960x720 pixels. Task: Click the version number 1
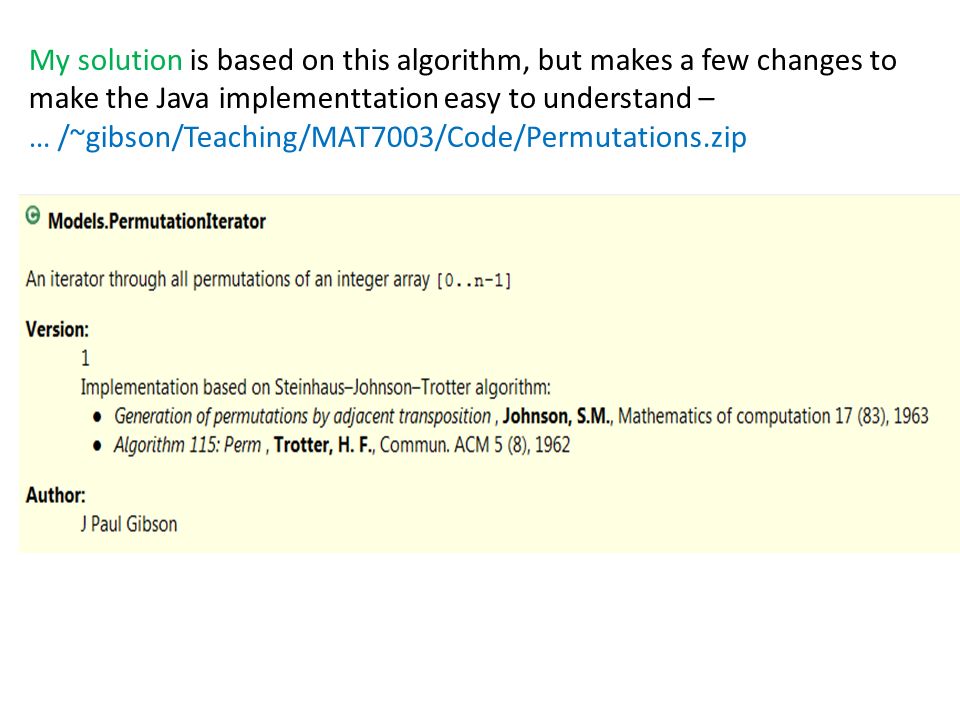pyautogui.click(x=85, y=358)
